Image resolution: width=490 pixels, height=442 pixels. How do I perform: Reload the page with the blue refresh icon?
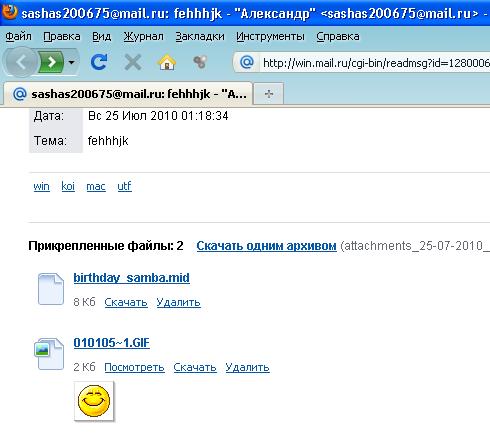[99, 62]
